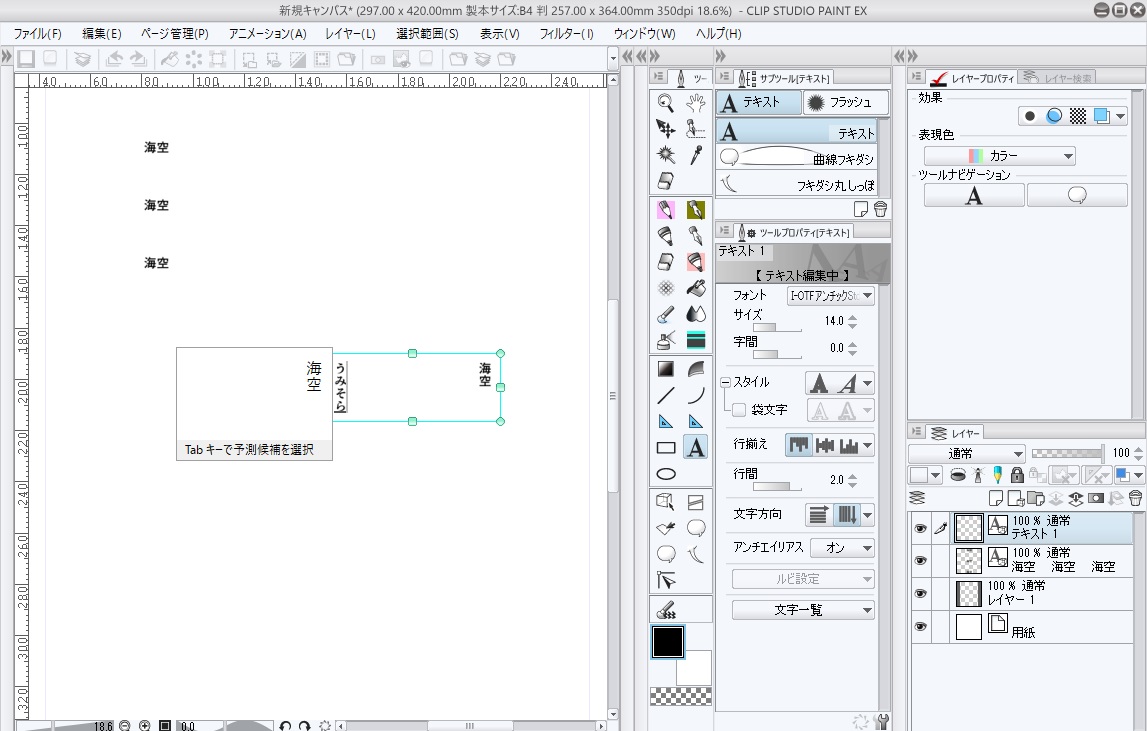Toggle visibility of the 用紙 layer
This screenshot has width=1147, height=731.
[920, 627]
